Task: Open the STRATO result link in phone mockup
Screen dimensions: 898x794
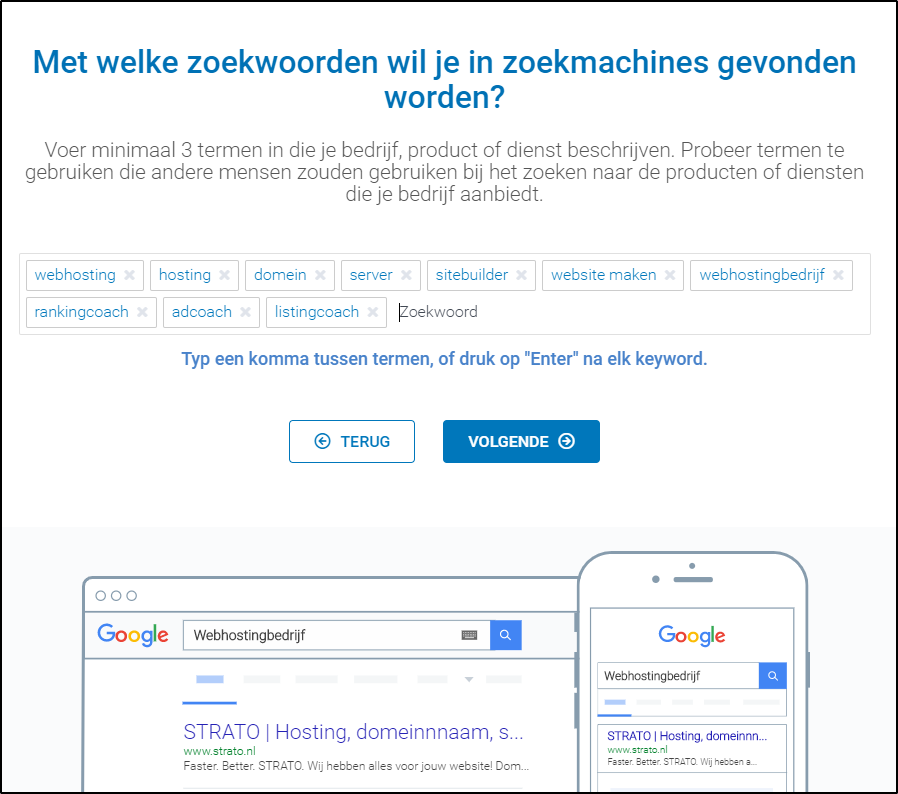Action: [x=686, y=736]
